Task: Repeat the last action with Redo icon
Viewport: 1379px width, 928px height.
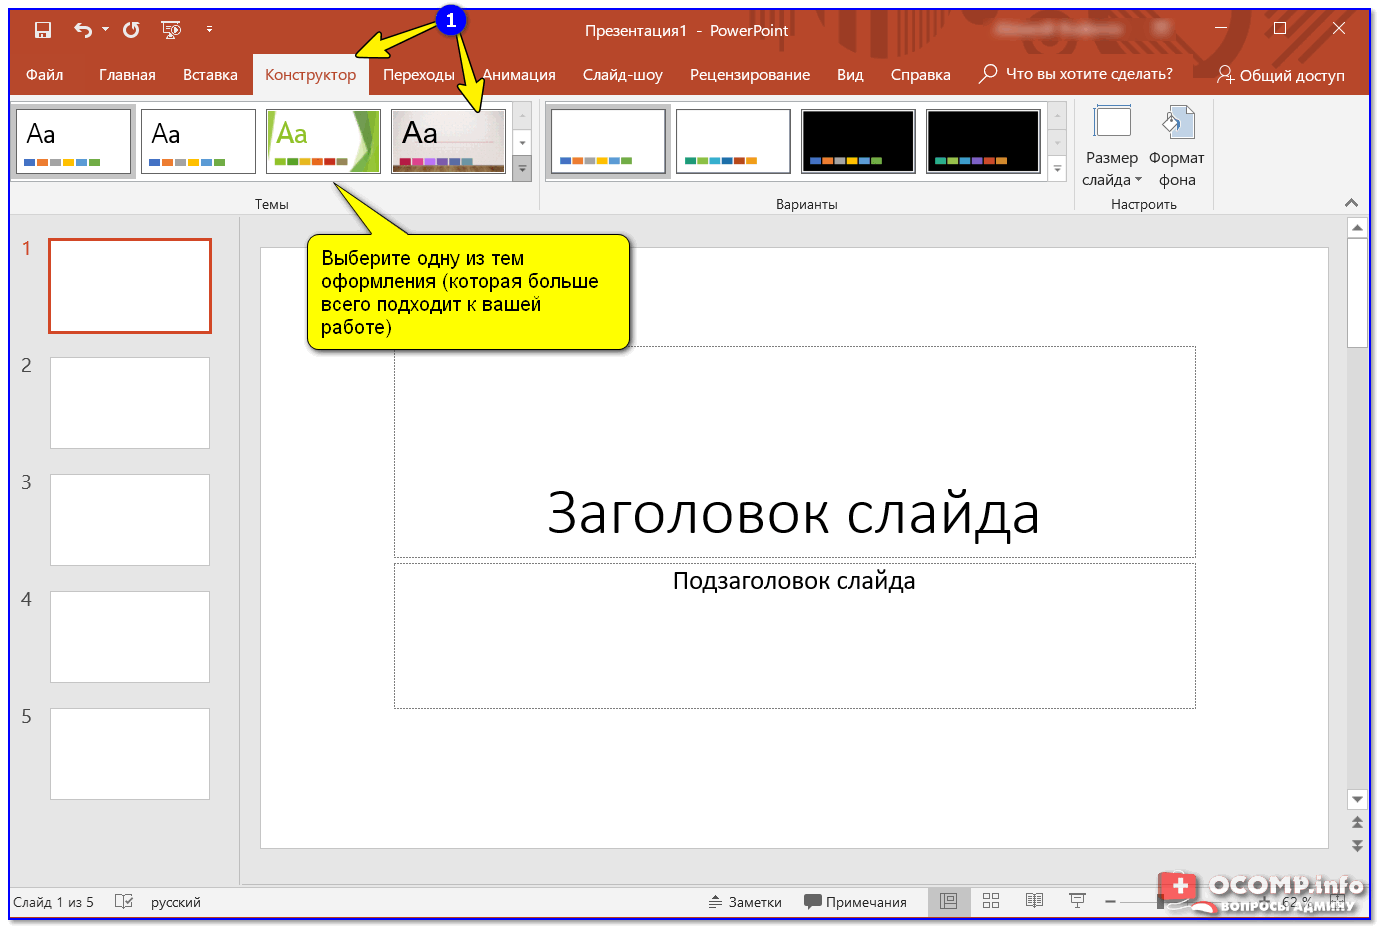Action: [131, 30]
